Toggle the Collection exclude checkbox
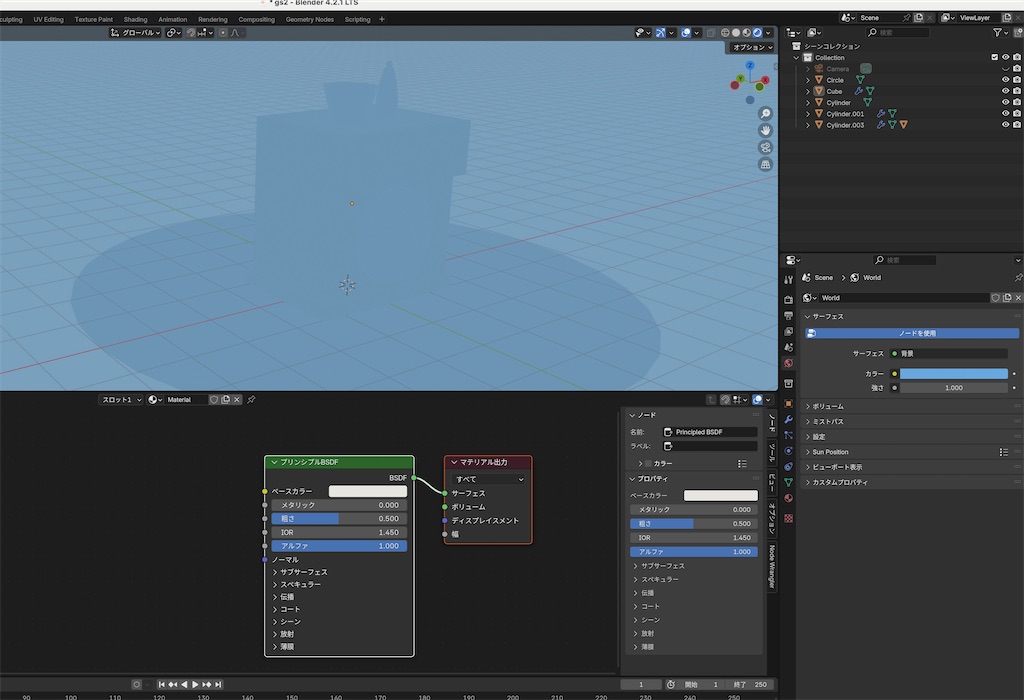Screen dimensions: 1024x700 [995, 57]
